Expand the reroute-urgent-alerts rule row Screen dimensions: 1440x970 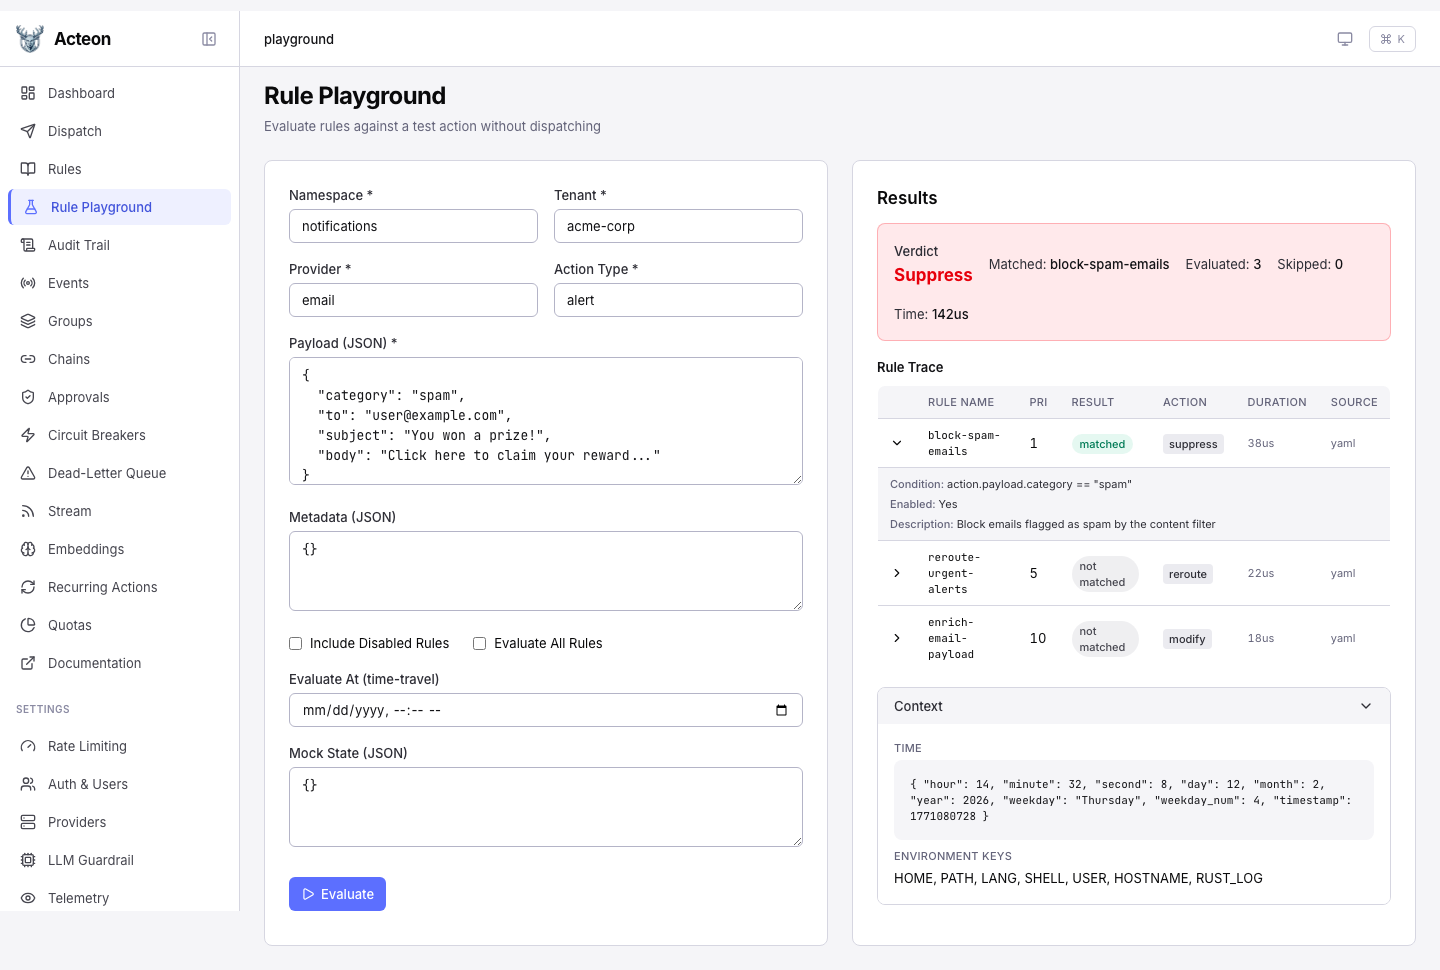[x=897, y=573]
